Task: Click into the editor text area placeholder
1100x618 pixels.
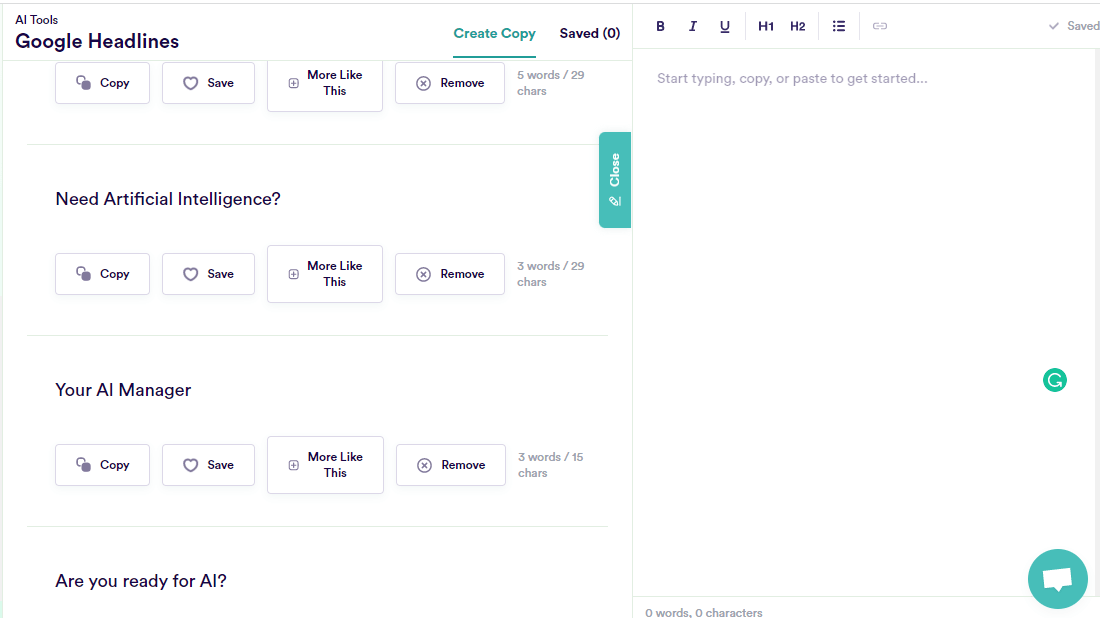Action: click(x=792, y=79)
